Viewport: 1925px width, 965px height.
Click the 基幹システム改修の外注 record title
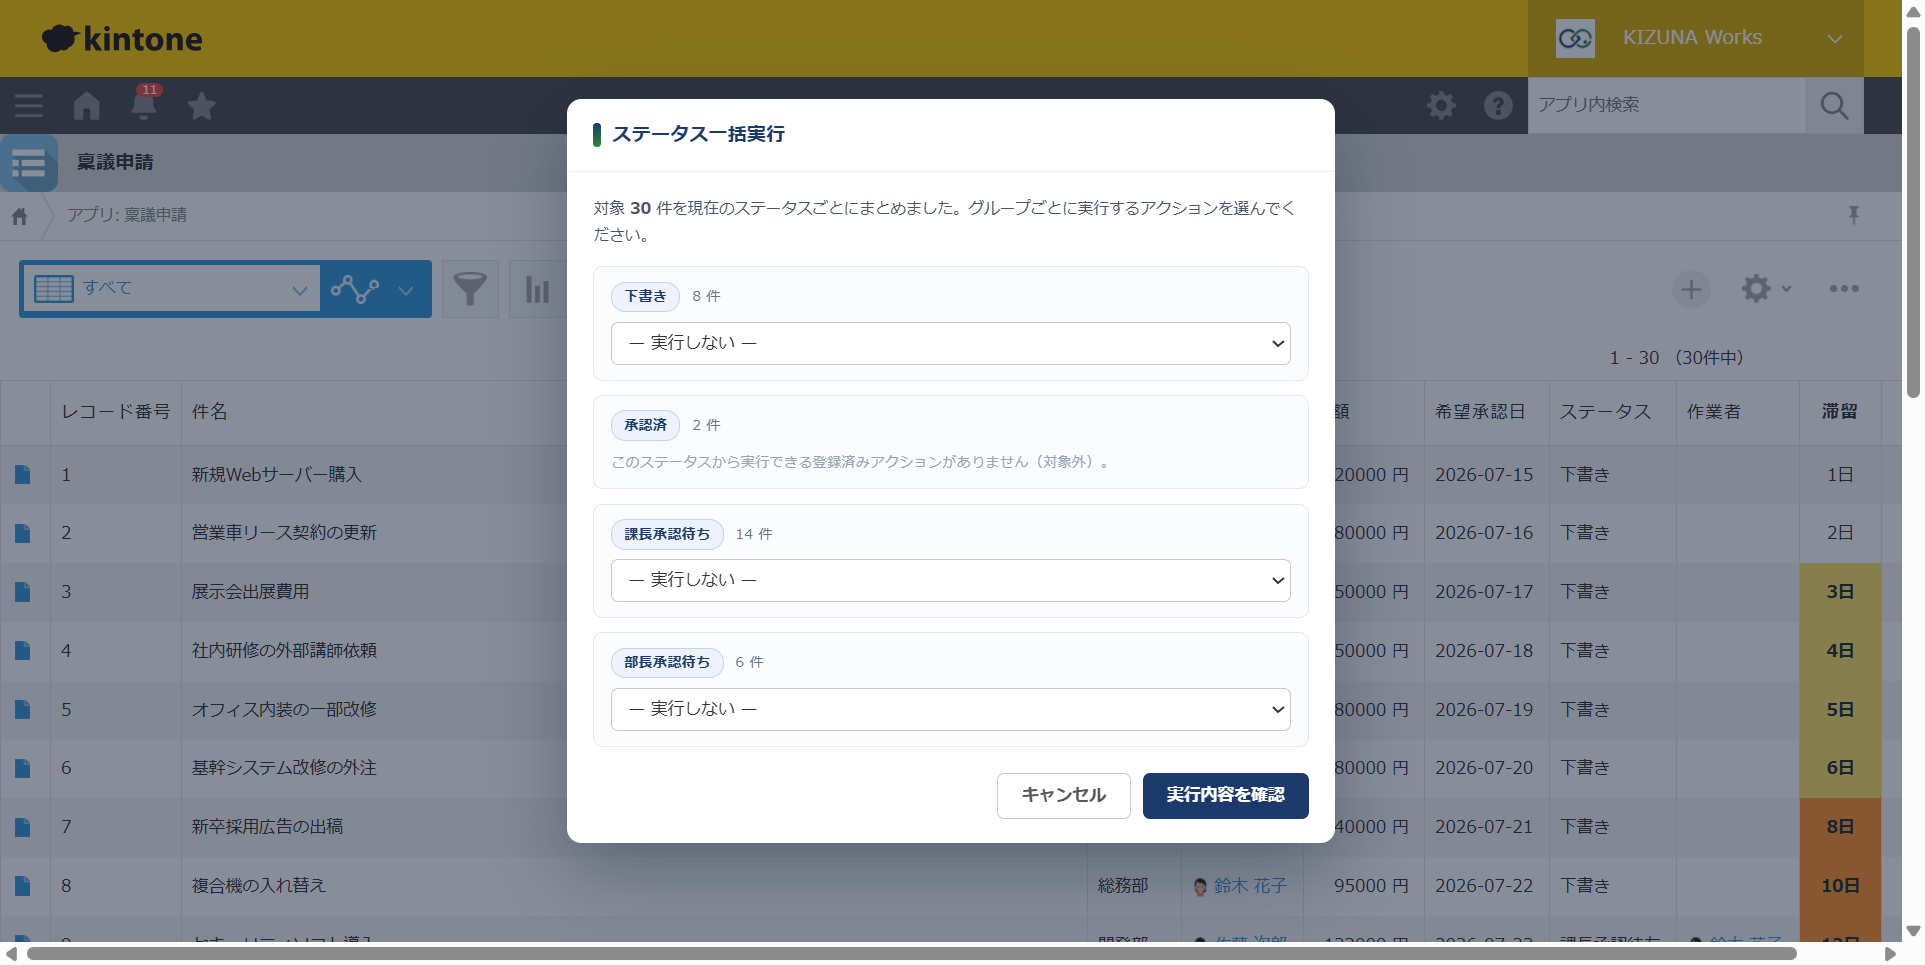(x=284, y=768)
